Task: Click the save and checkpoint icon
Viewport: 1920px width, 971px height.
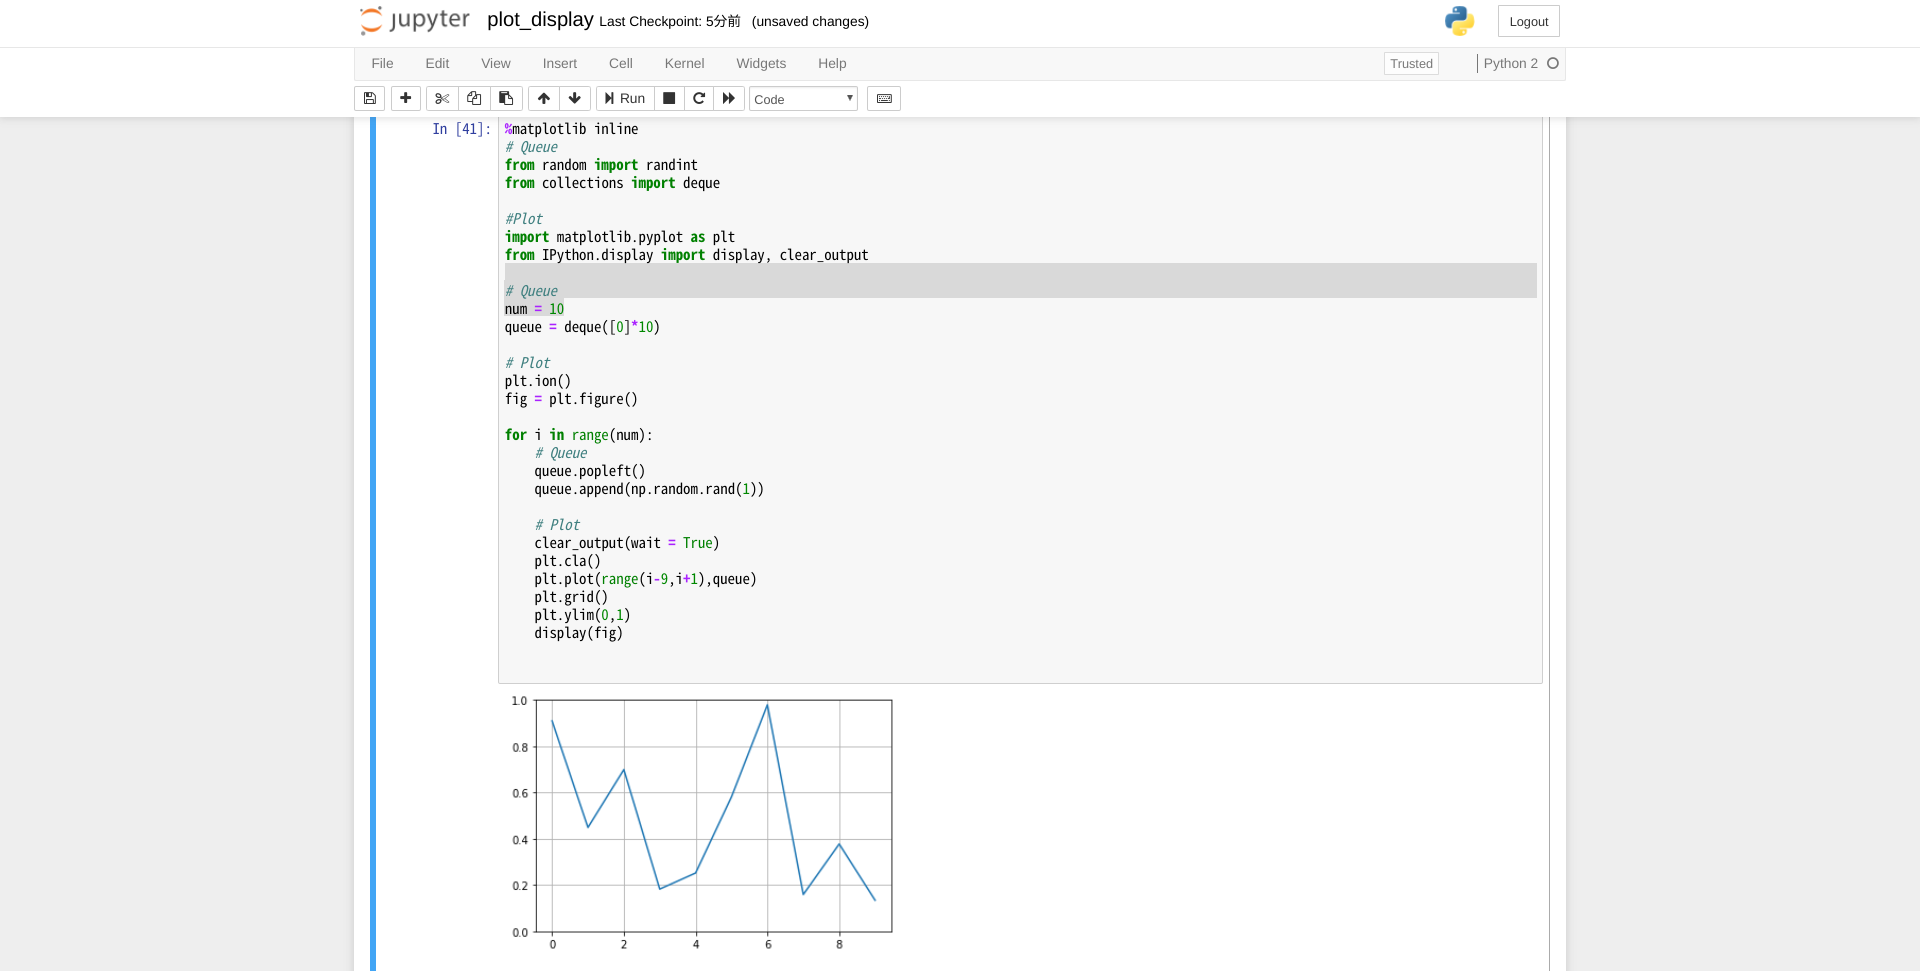Action: click(369, 98)
